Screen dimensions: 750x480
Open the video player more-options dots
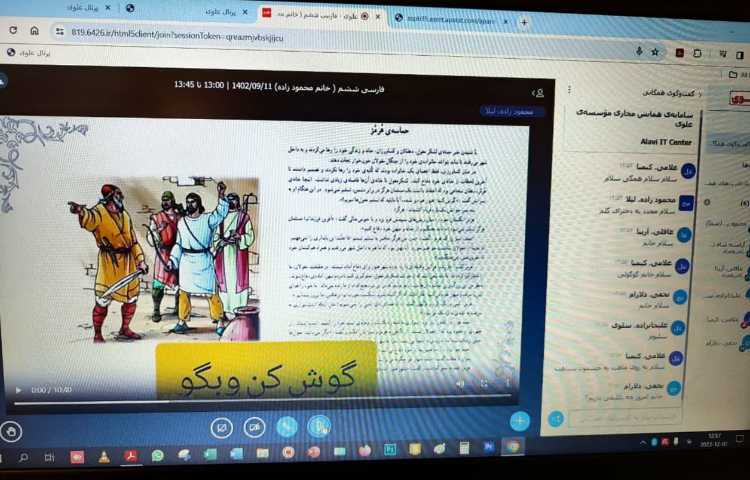pos(507,382)
